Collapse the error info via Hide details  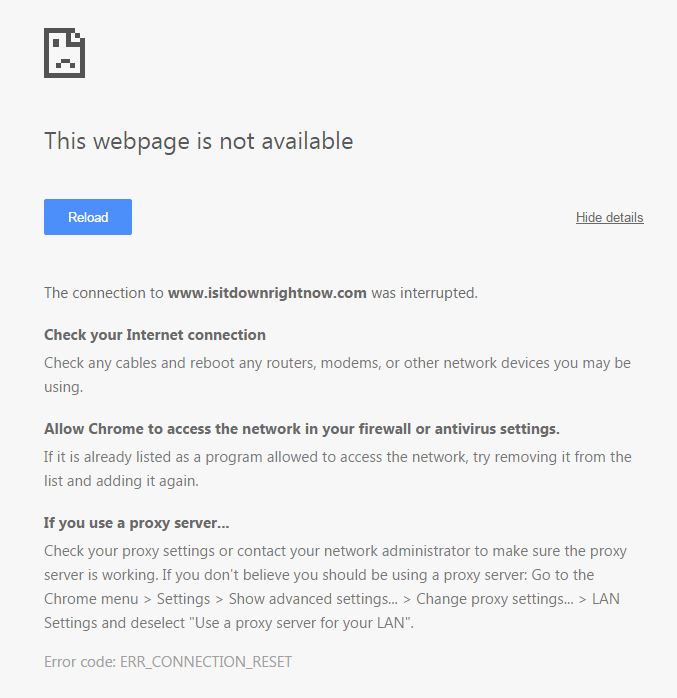(609, 217)
